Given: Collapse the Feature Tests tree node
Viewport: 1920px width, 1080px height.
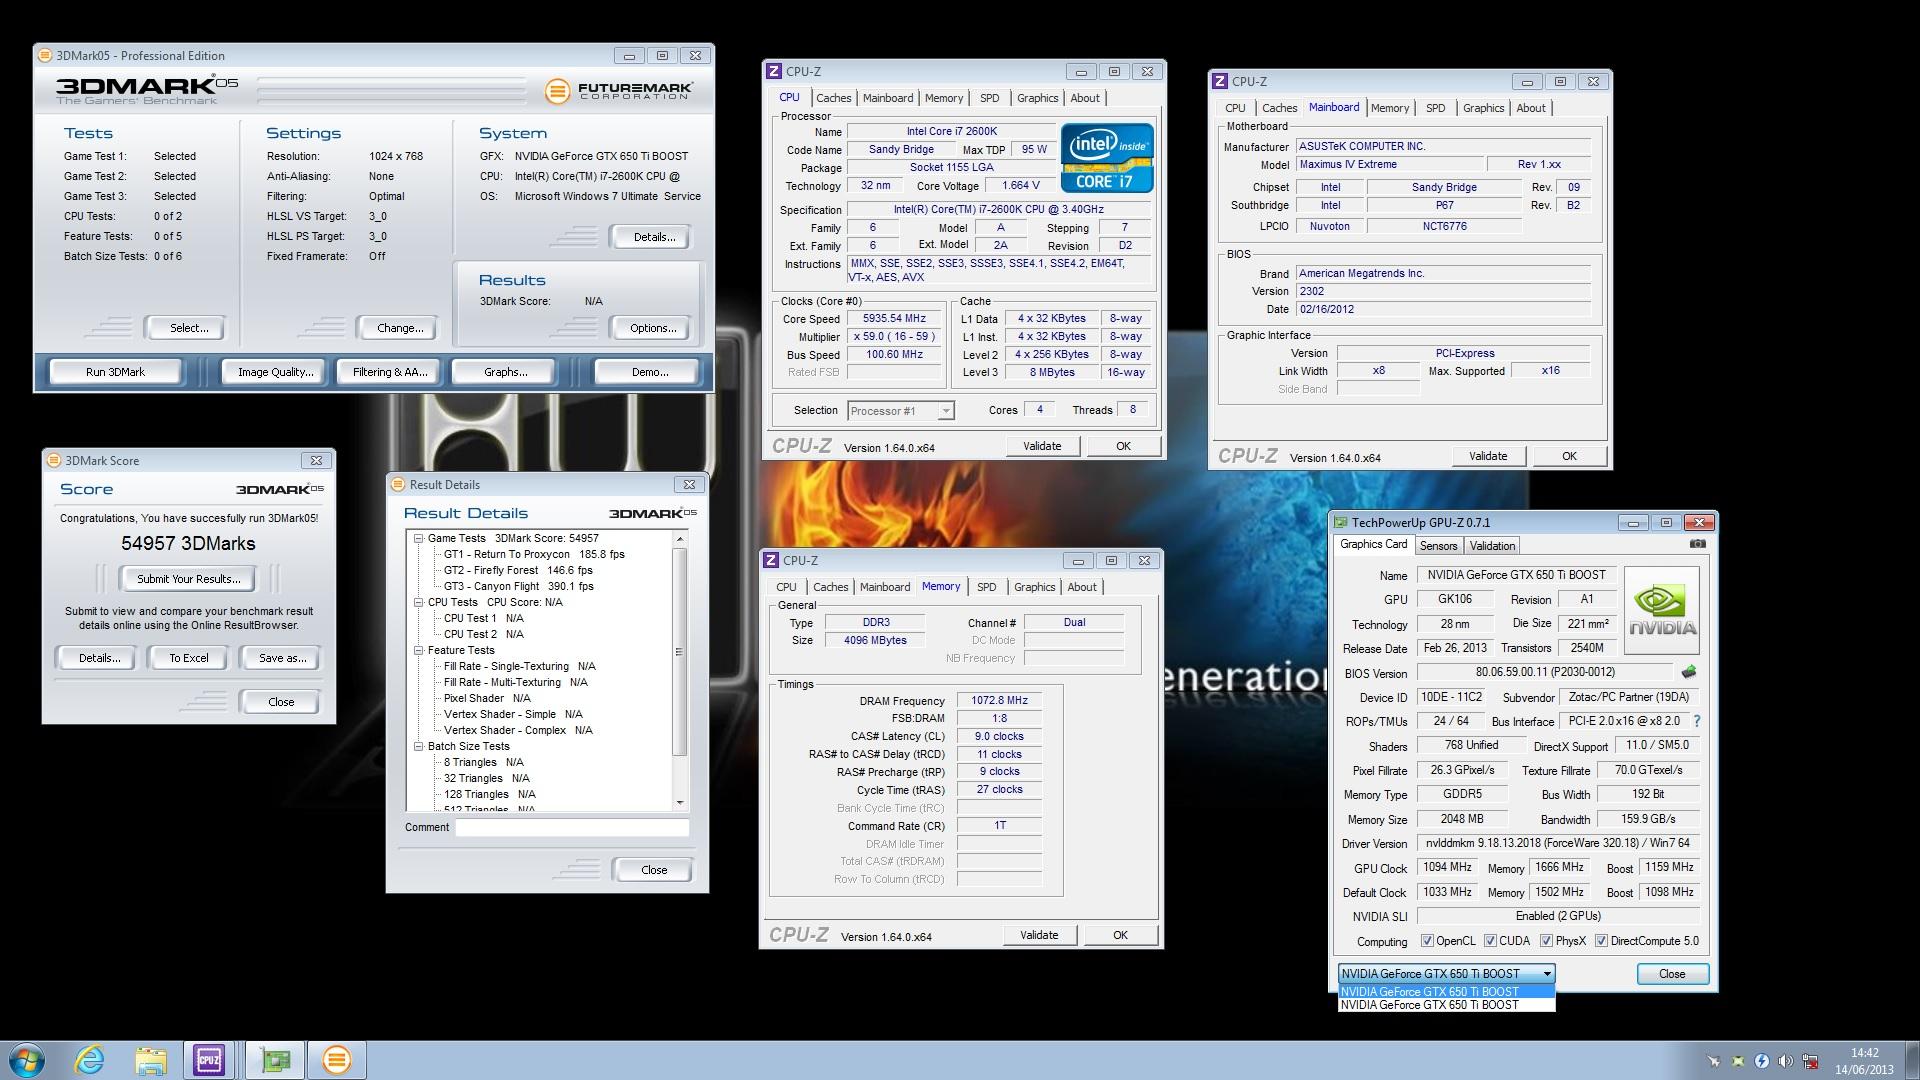Looking at the screenshot, I should click(x=419, y=650).
